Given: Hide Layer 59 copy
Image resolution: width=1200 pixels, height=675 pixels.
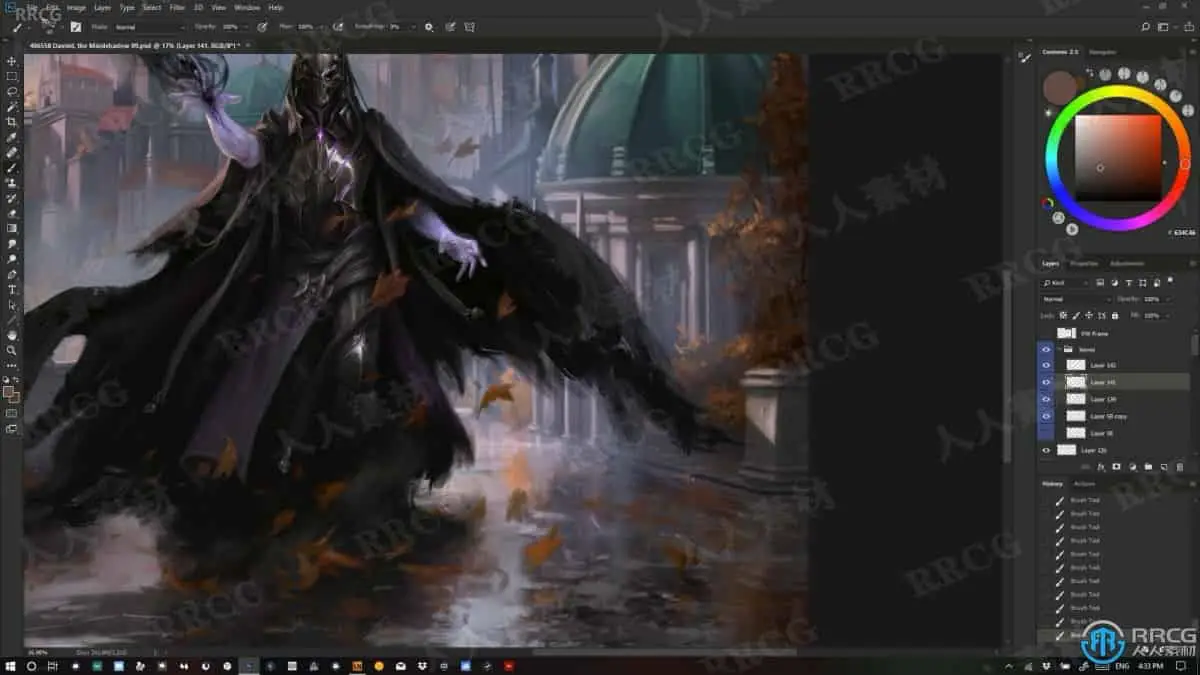Looking at the screenshot, I should pos(1047,416).
